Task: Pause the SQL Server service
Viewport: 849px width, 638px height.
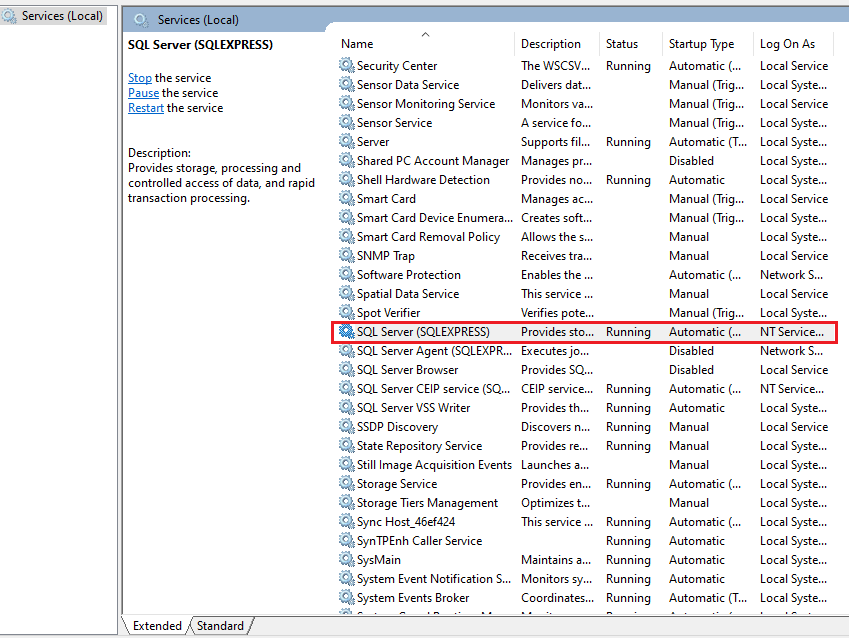Action: click(x=143, y=92)
